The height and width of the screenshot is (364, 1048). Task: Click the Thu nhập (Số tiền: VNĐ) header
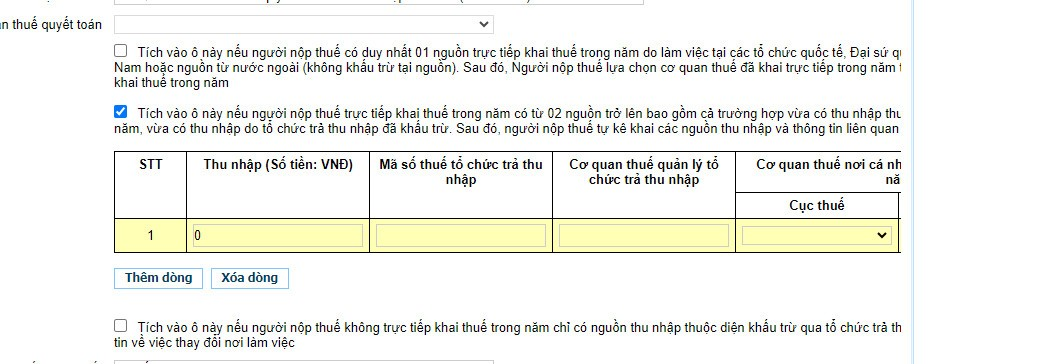pos(278,164)
